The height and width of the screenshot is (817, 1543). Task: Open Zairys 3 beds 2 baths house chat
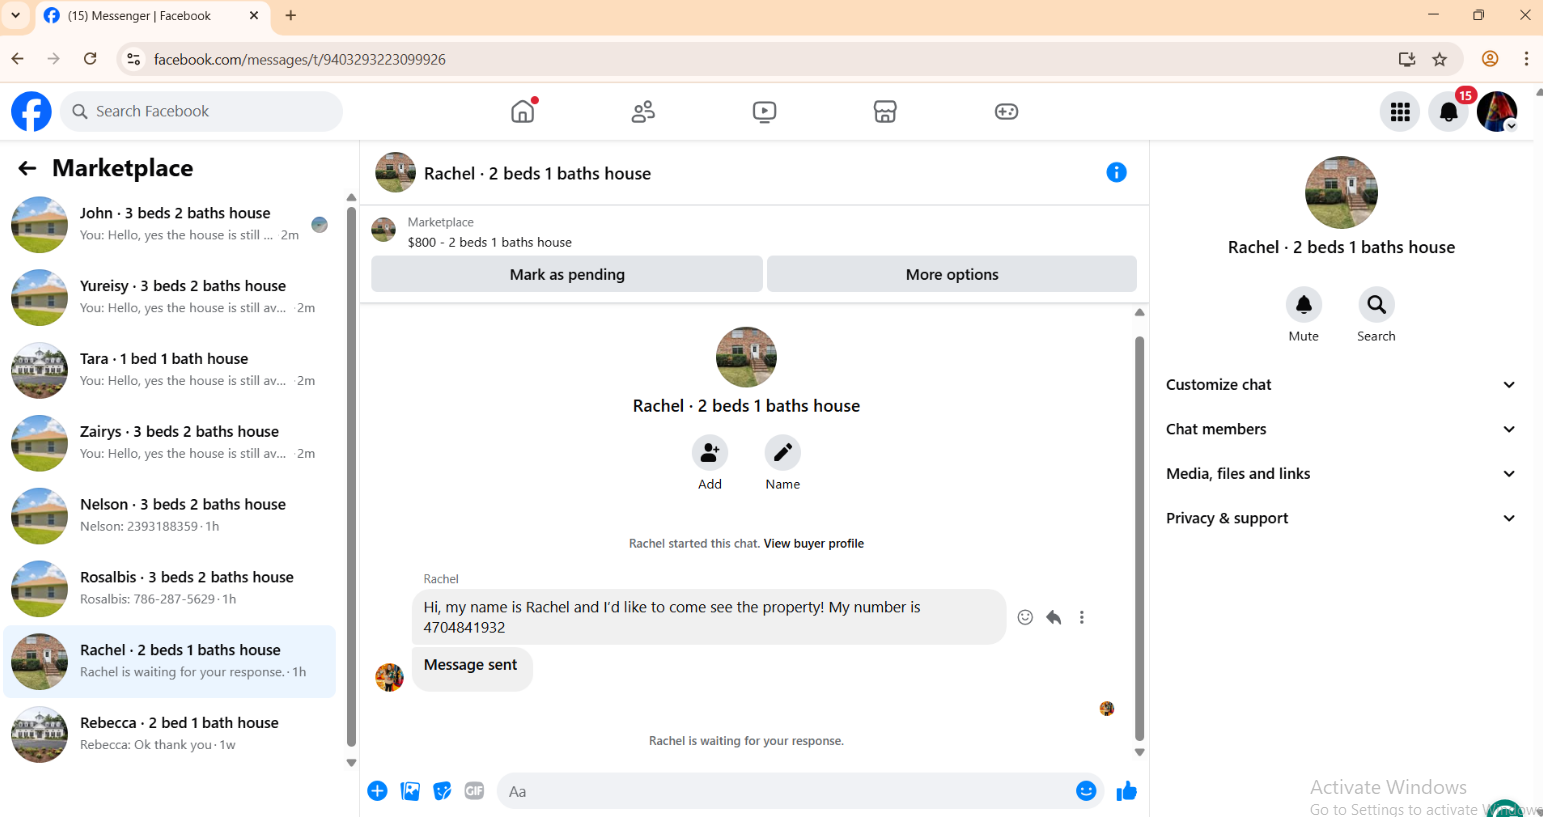(170, 443)
